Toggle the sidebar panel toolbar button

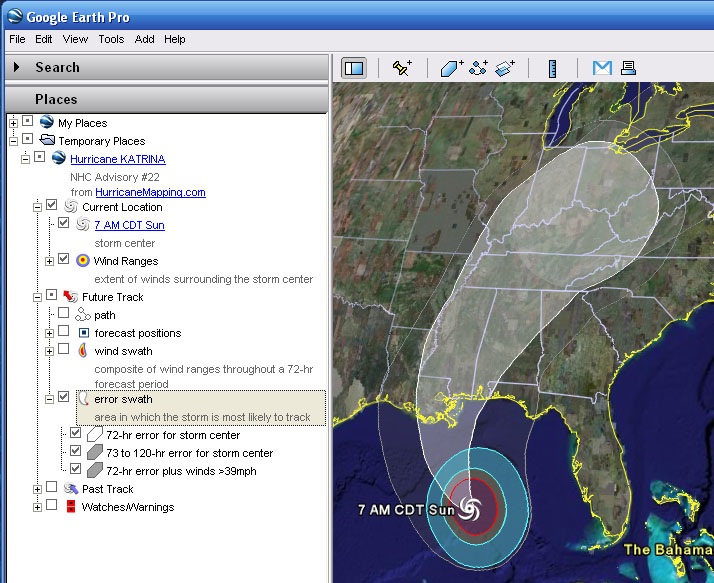(x=354, y=68)
